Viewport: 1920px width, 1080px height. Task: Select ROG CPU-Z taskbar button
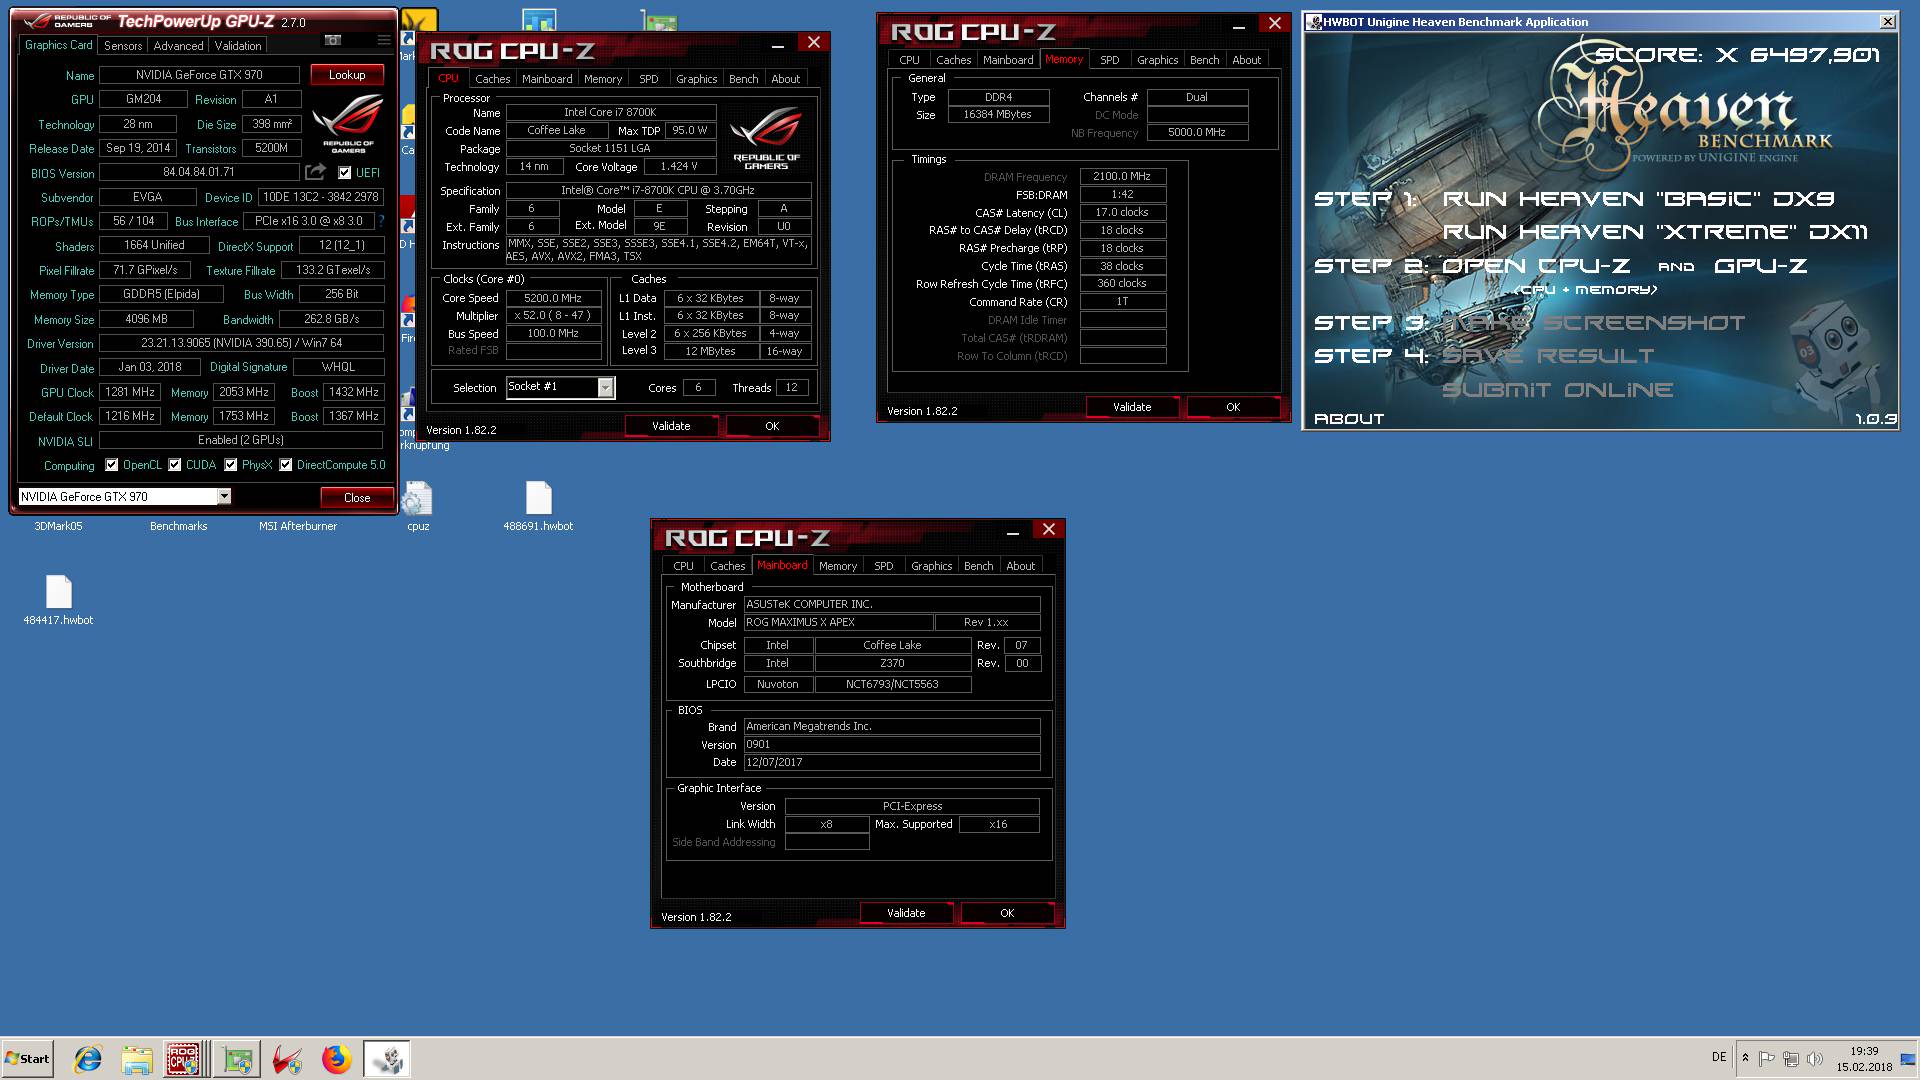pyautogui.click(x=186, y=1059)
